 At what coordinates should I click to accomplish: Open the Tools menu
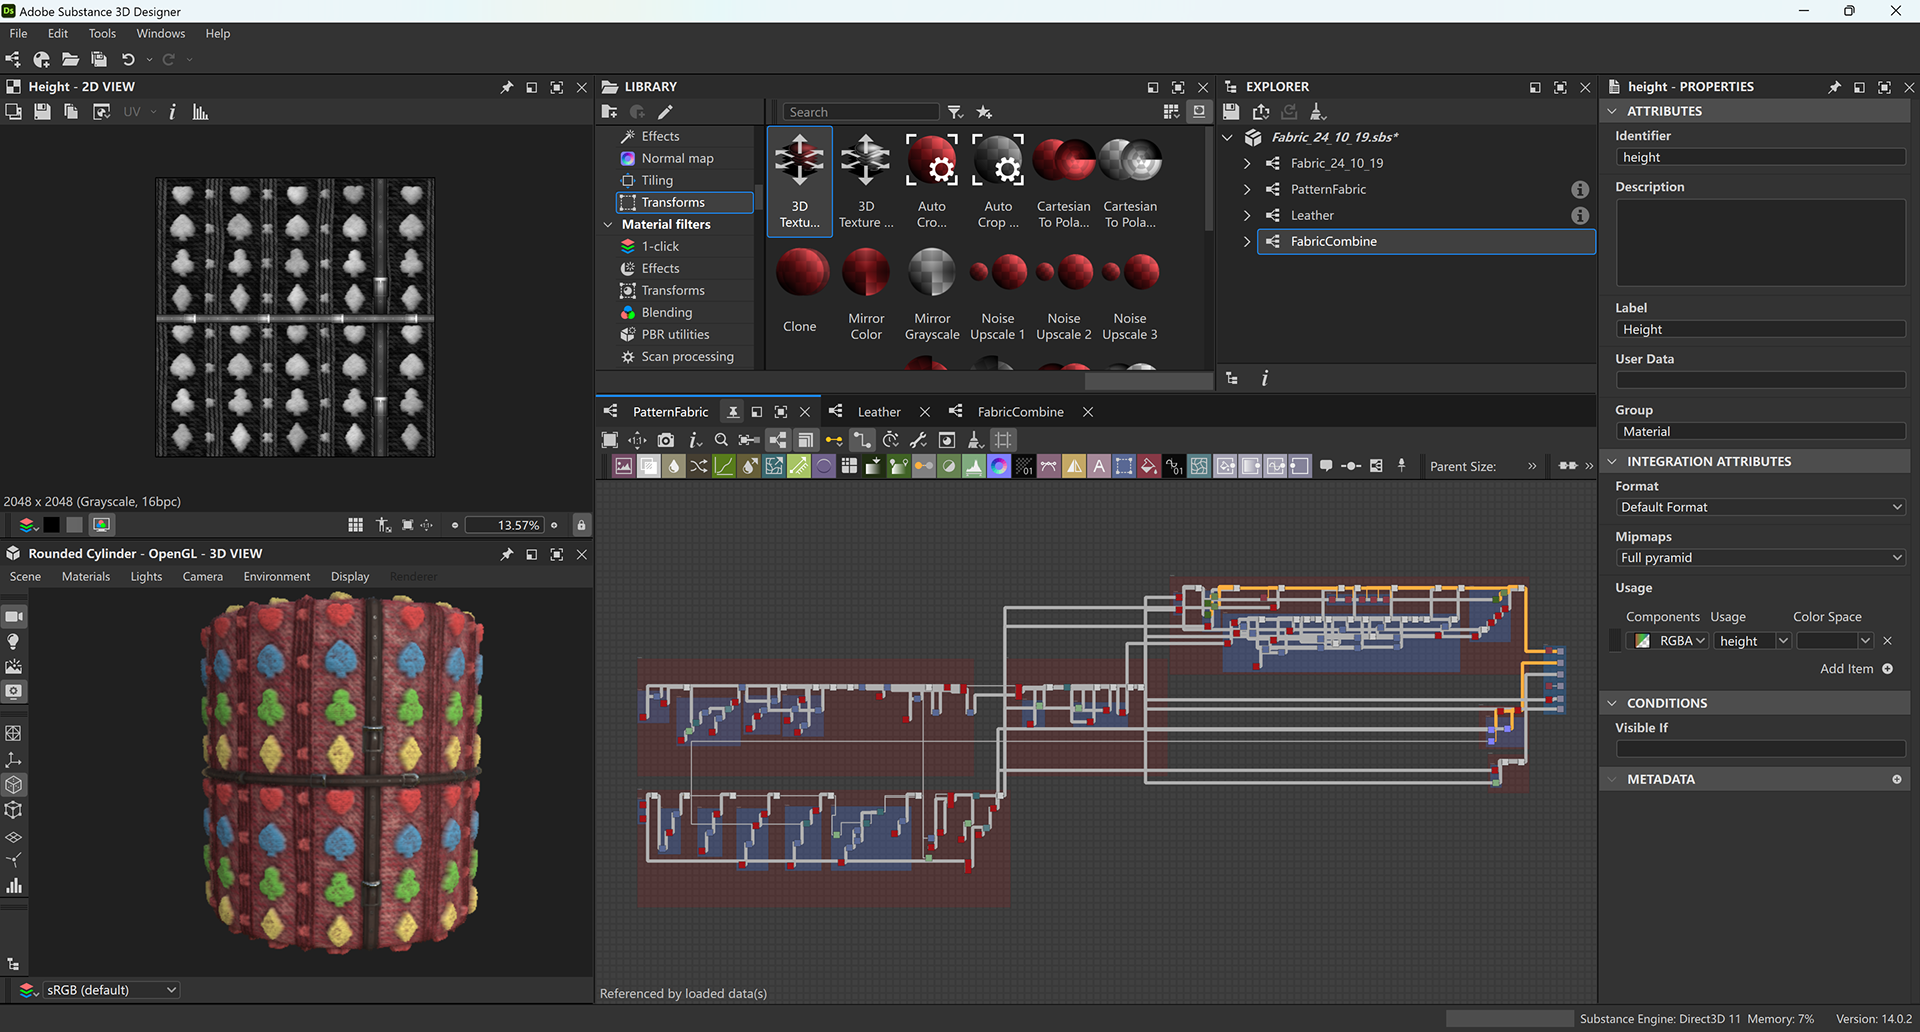[x=102, y=34]
